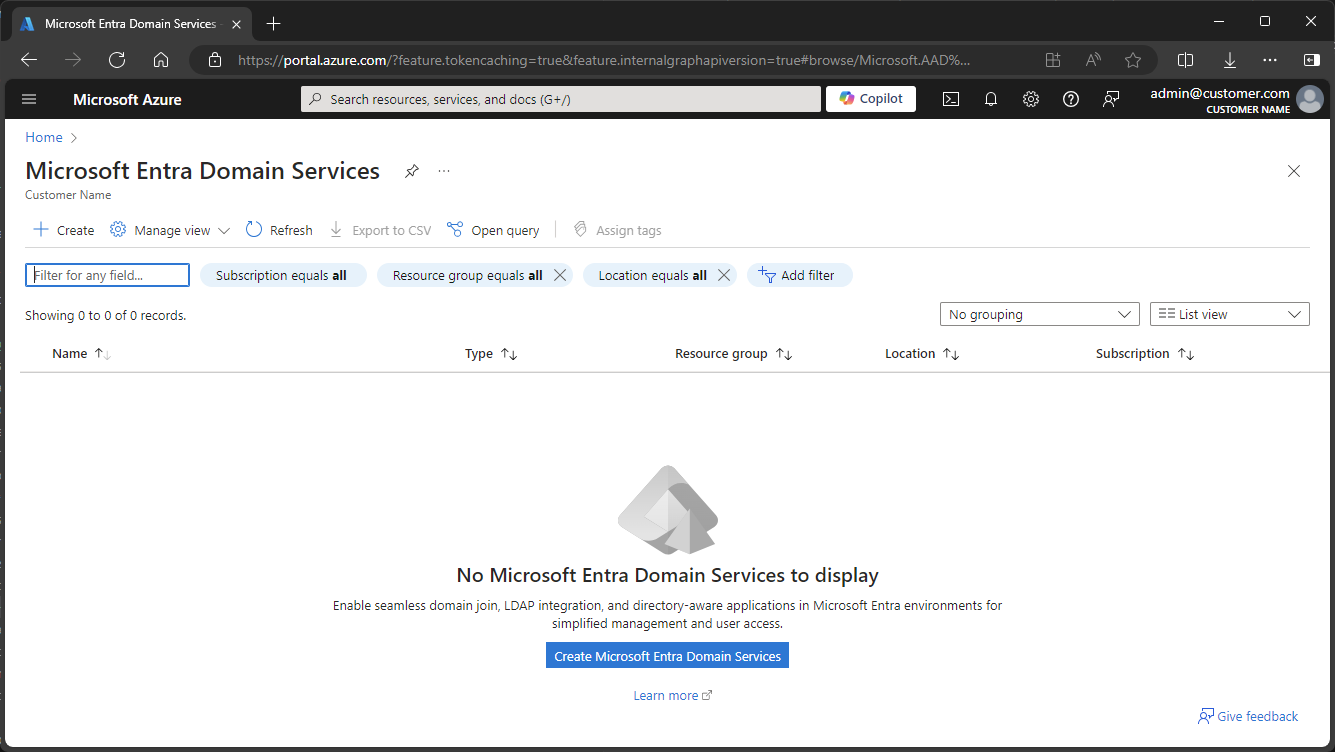Open portal settings gear
This screenshot has height=752, width=1335.
tap(1031, 99)
